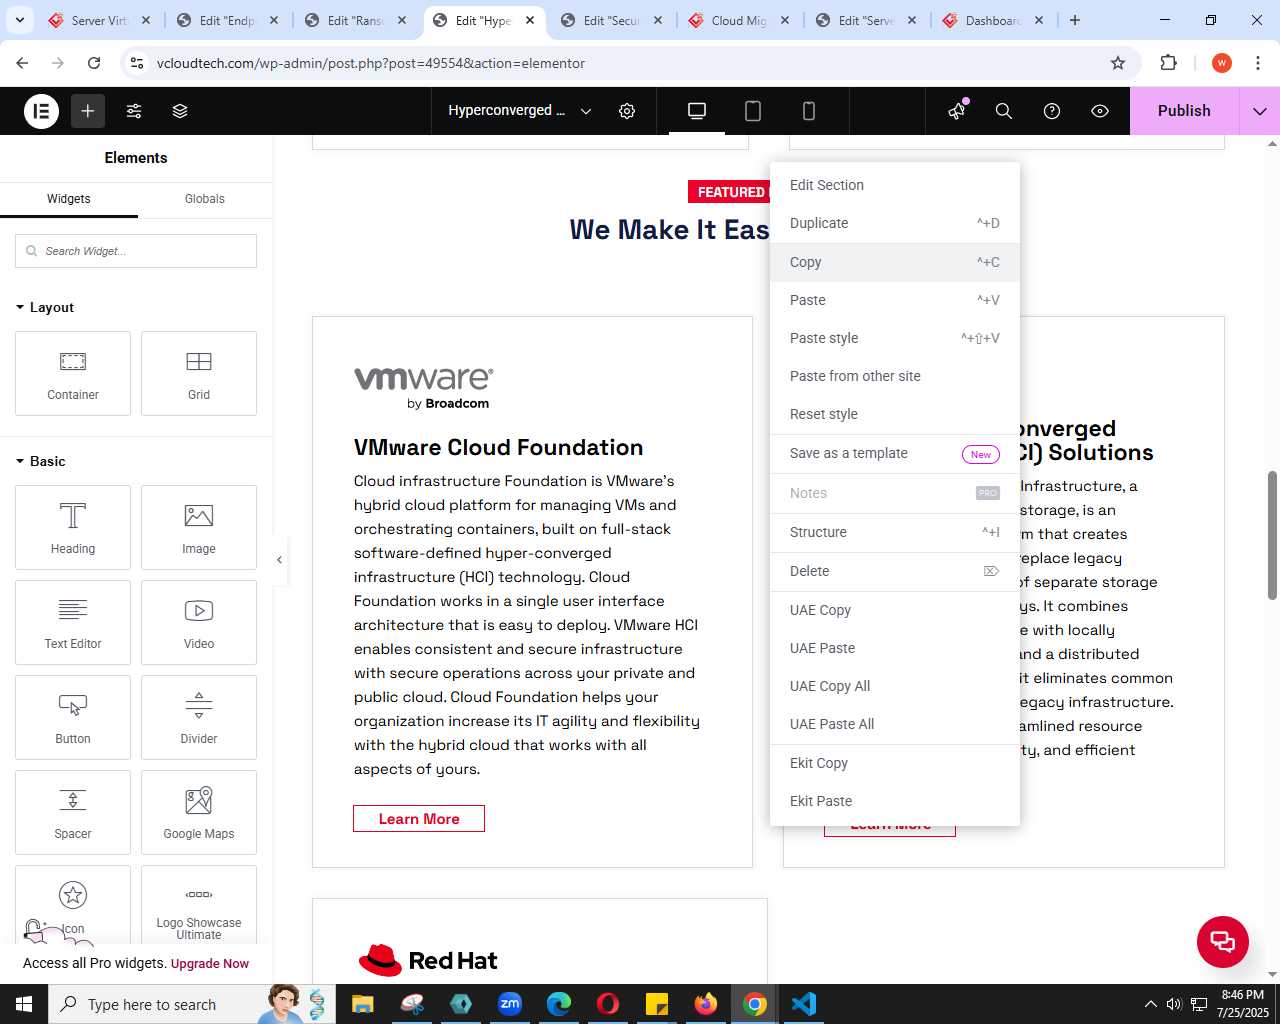Choose Structure in context menu

[895, 532]
